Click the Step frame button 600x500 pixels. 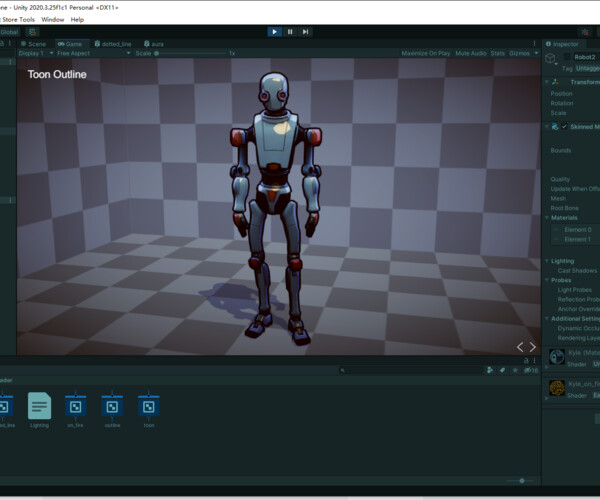pos(305,32)
